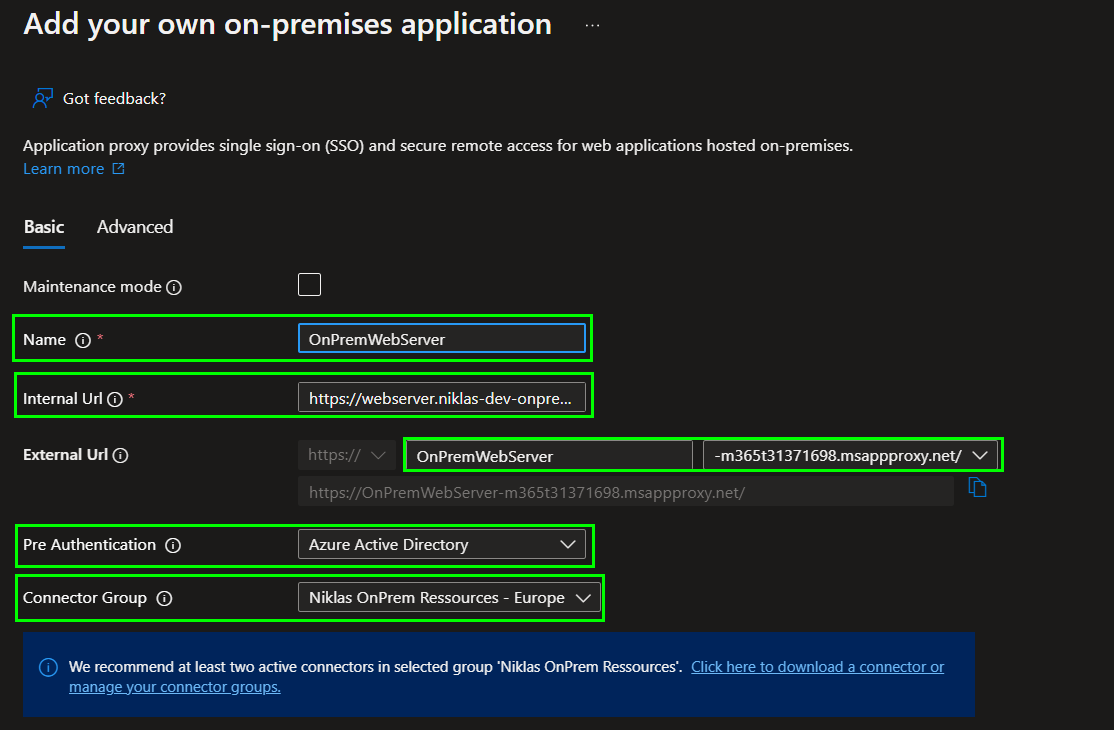Open the msappproxy.net domain suffix dropdown

click(x=850, y=456)
